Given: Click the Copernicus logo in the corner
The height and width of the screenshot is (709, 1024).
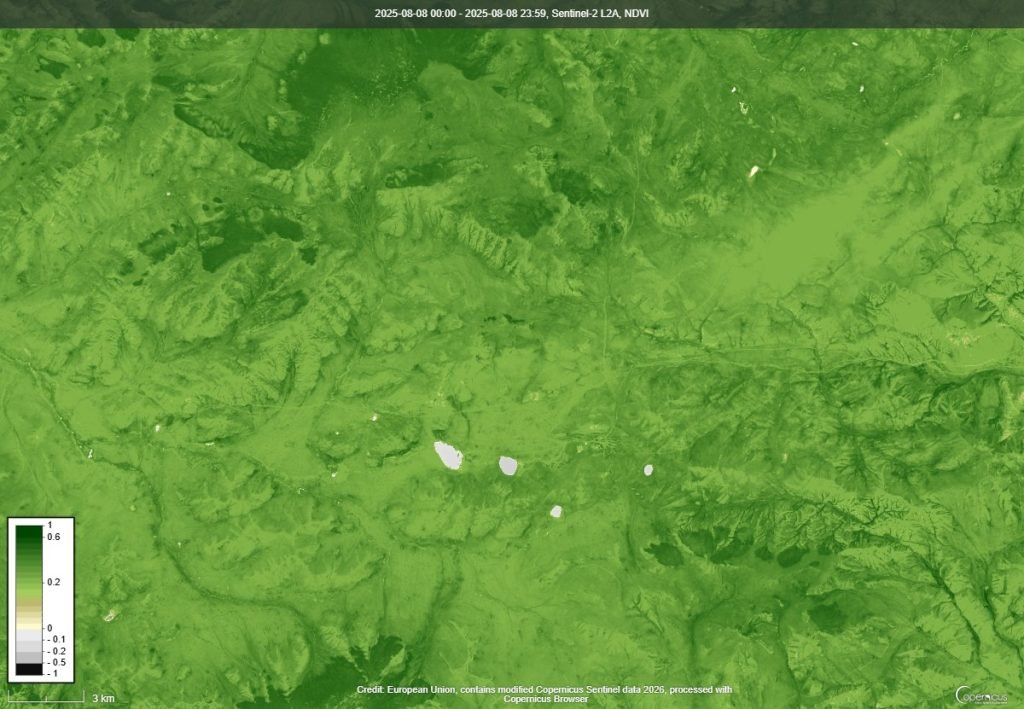Looking at the screenshot, I should [980, 695].
